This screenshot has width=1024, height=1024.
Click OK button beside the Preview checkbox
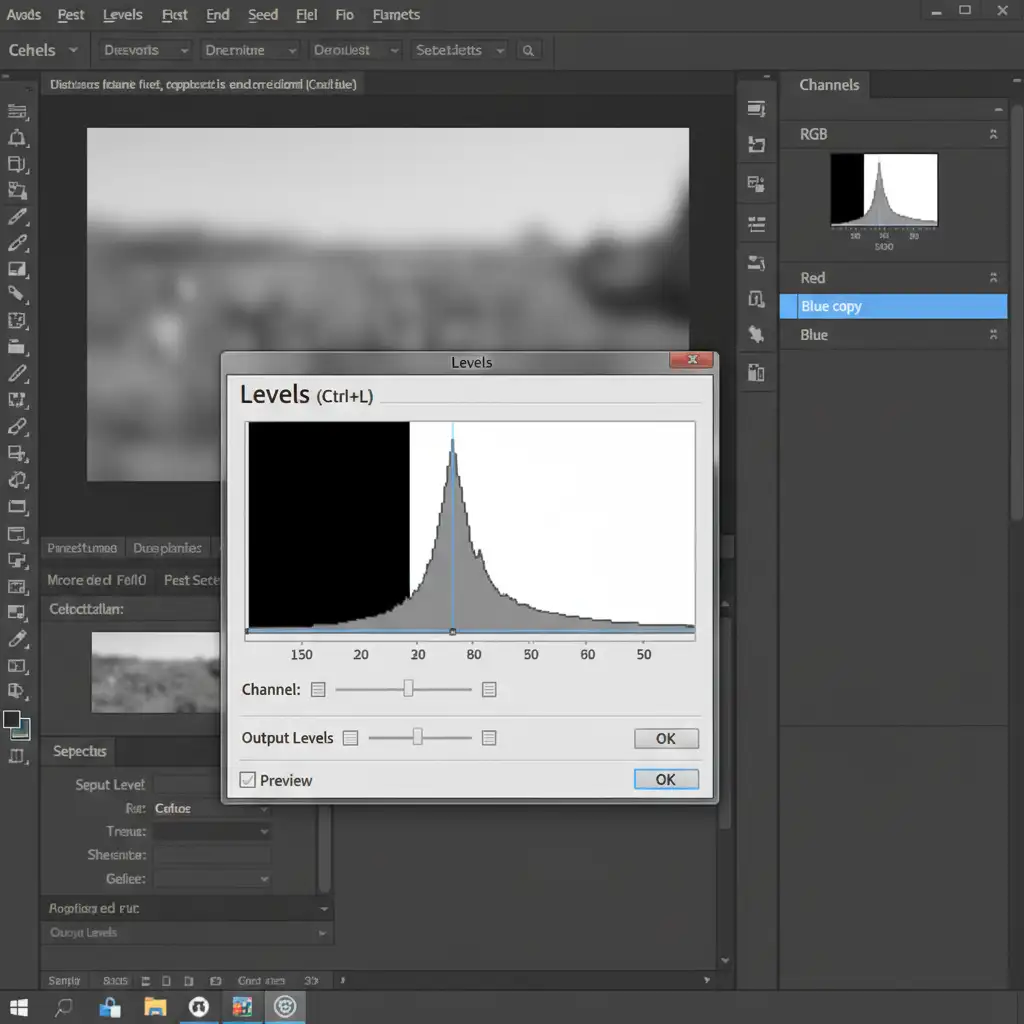point(665,779)
